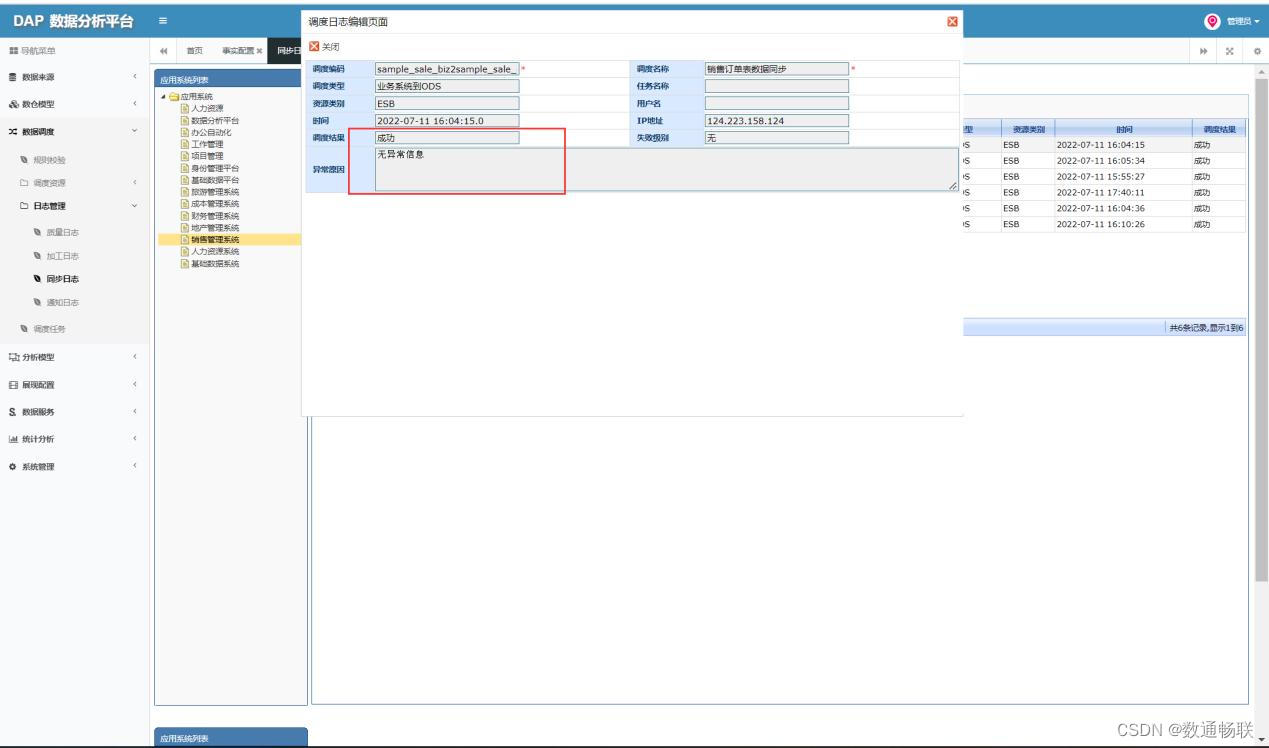The image size is (1269, 748).
Task: Open the 管理员 user dropdown
Action: click(x=1241, y=22)
